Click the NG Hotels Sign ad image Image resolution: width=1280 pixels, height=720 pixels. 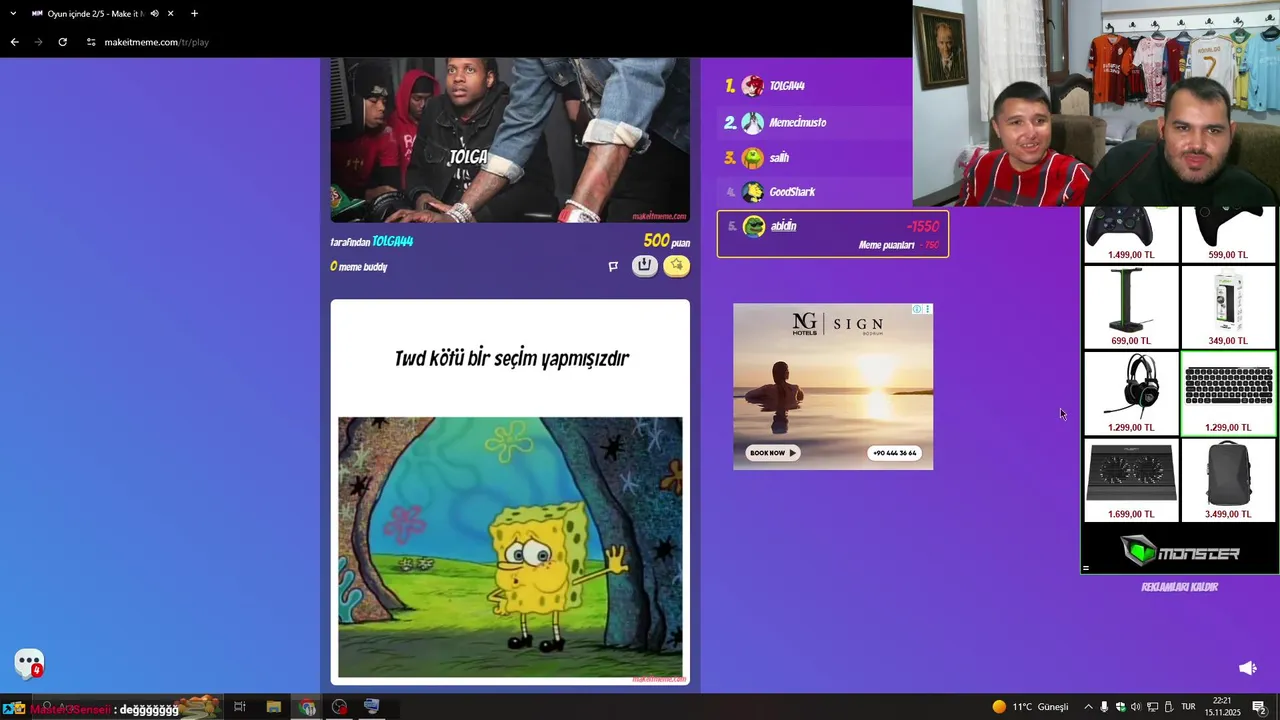(833, 387)
